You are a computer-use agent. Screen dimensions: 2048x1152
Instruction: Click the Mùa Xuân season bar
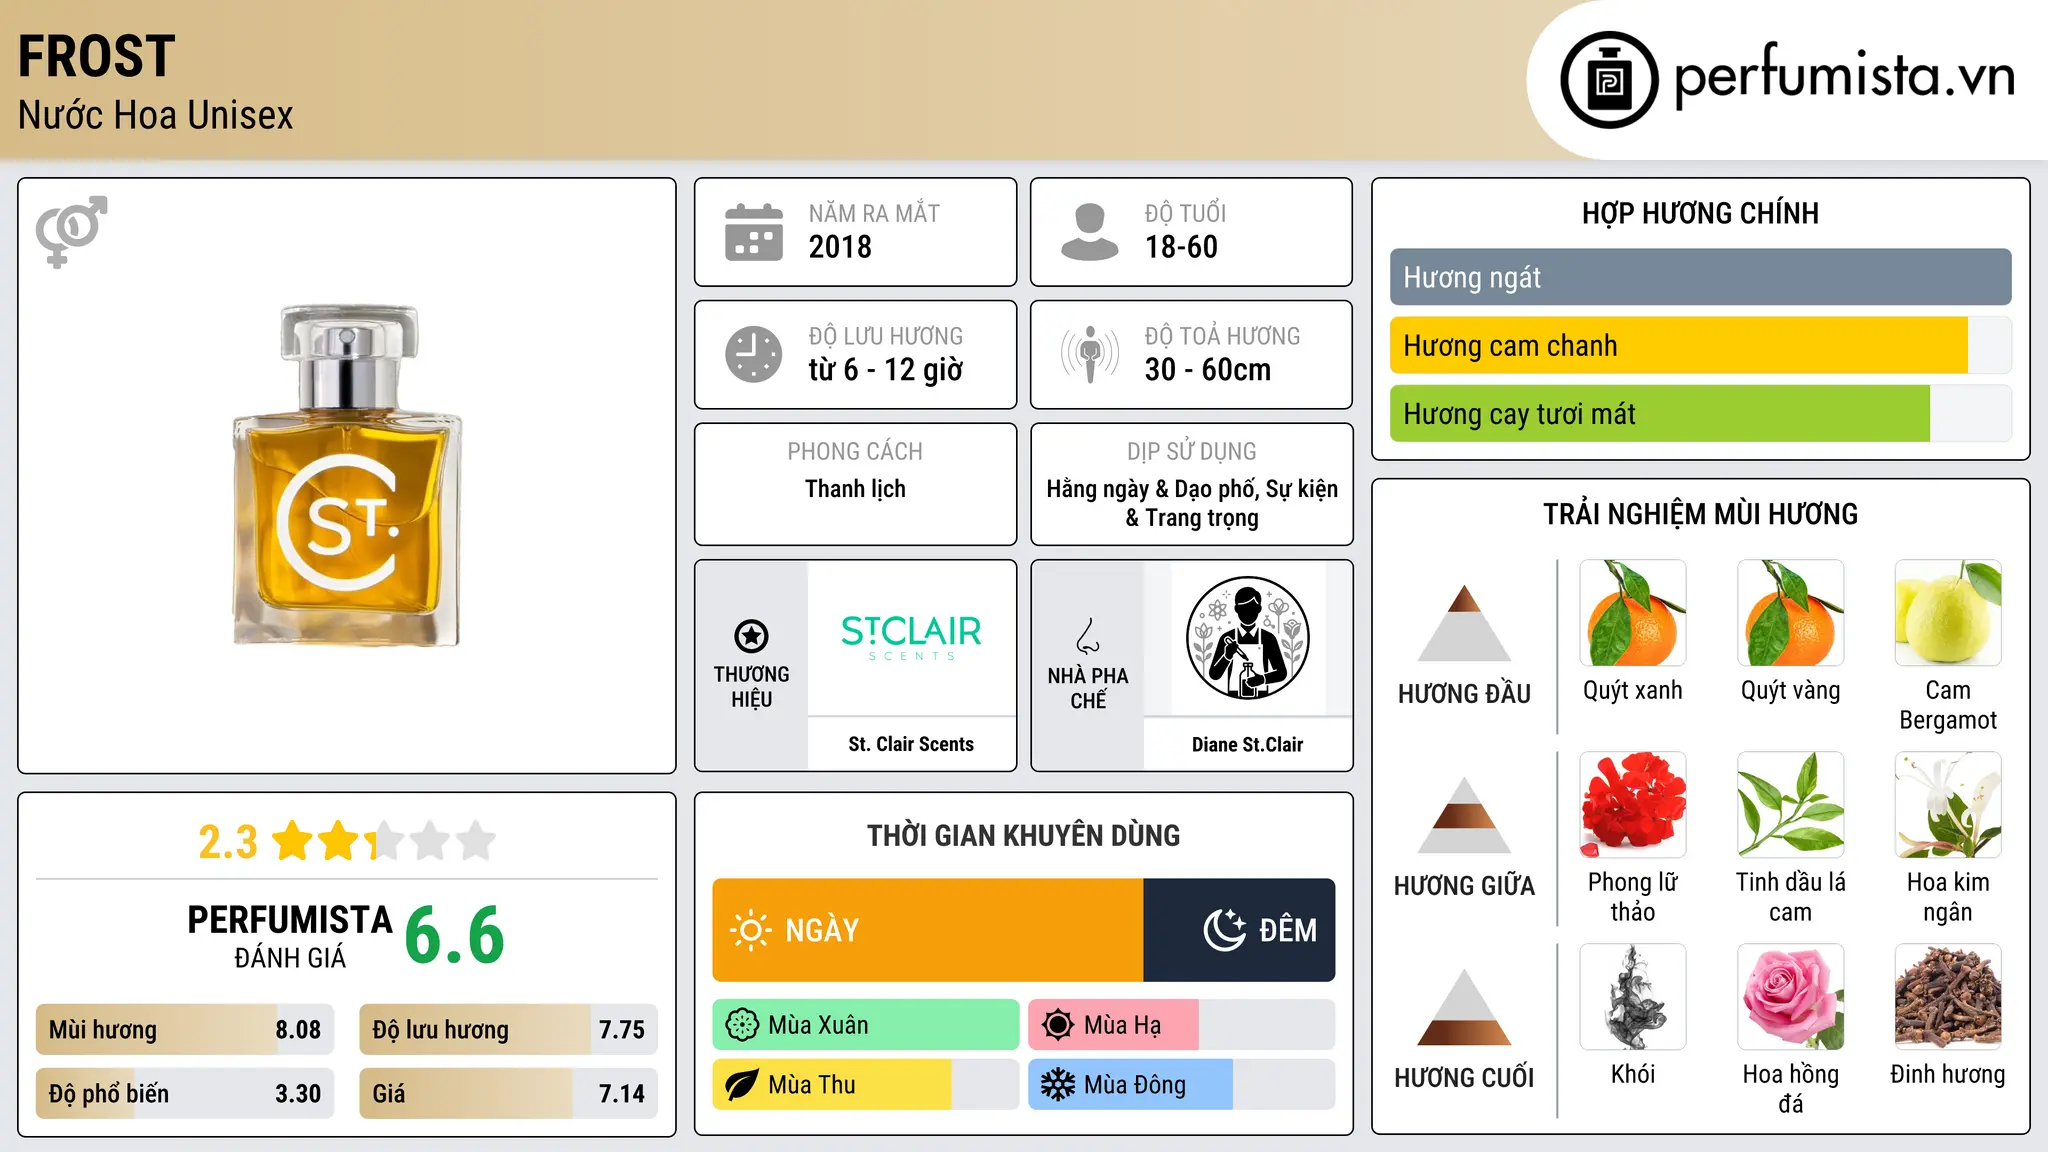pyautogui.click(x=866, y=1025)
